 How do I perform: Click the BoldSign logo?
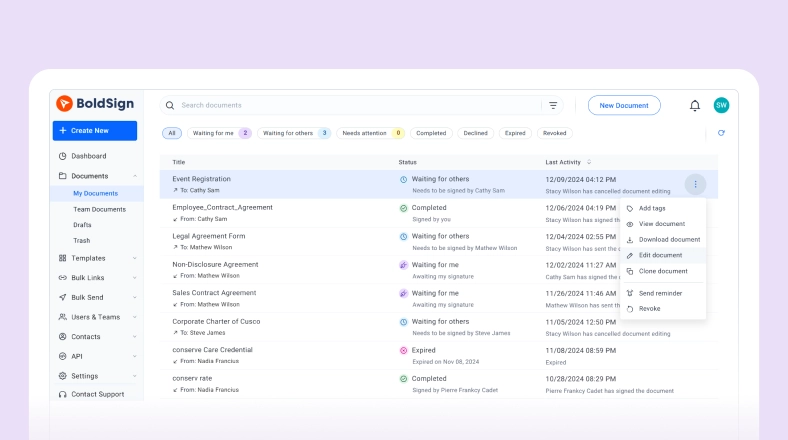tap(93, 103)
